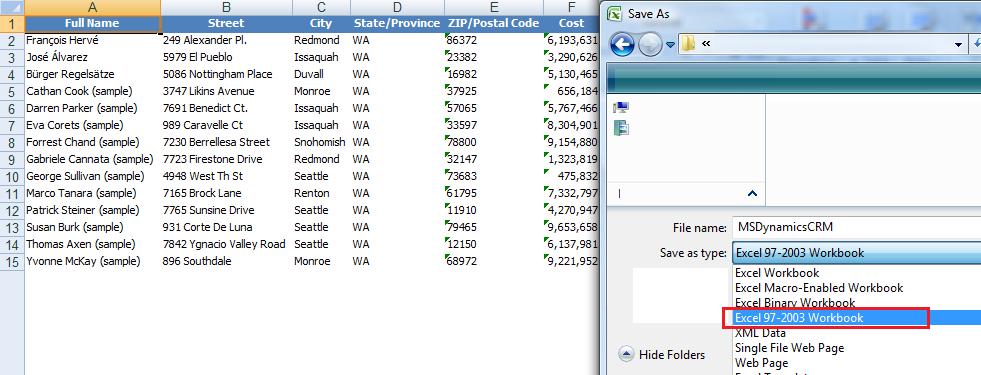Image resolution: width=981 pixels, height=375 pixels.
Task: Click Hide Folders button
Action: point(662,355)
